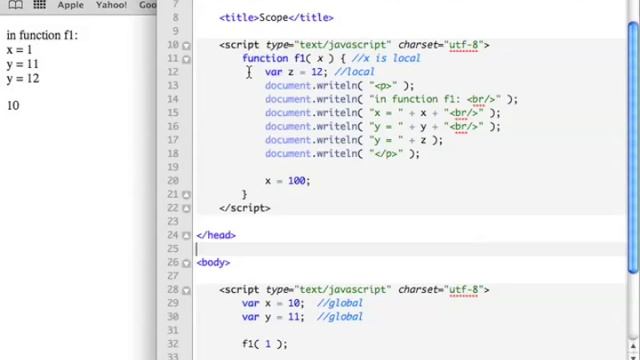Screen dimensions: 640x360
Task: Click the writeln 'in function f1' statement line 14
Action: 391,99
